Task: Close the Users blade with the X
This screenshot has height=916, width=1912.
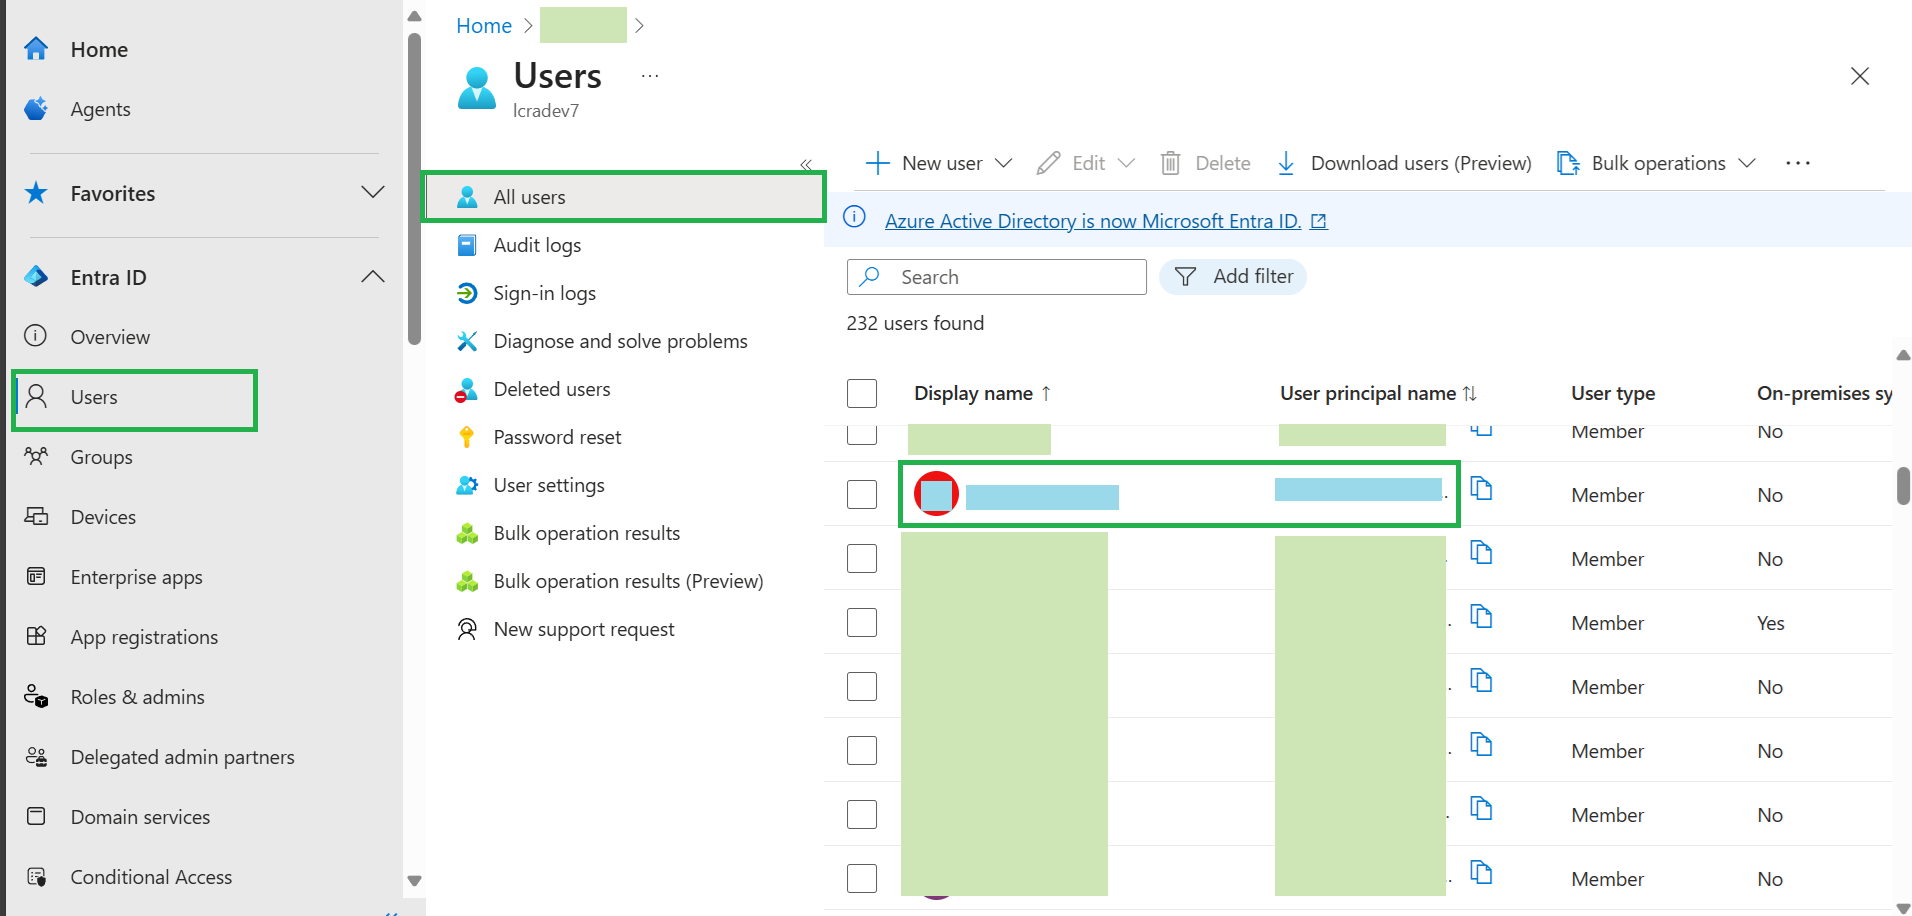Action: tap(1860, 76)
